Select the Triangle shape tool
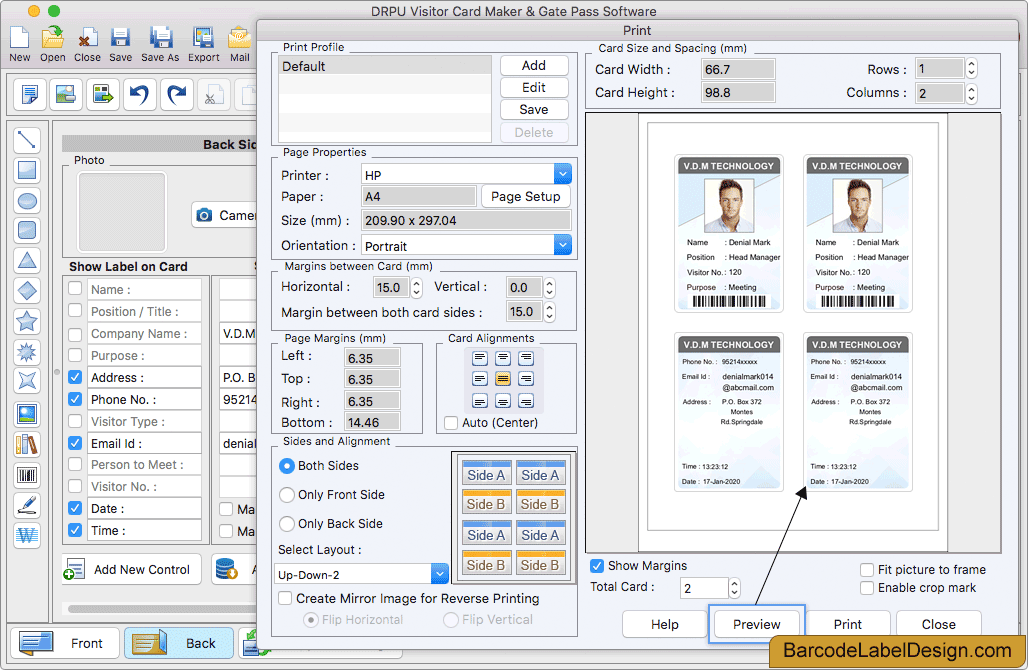 (x=27, y=261)
